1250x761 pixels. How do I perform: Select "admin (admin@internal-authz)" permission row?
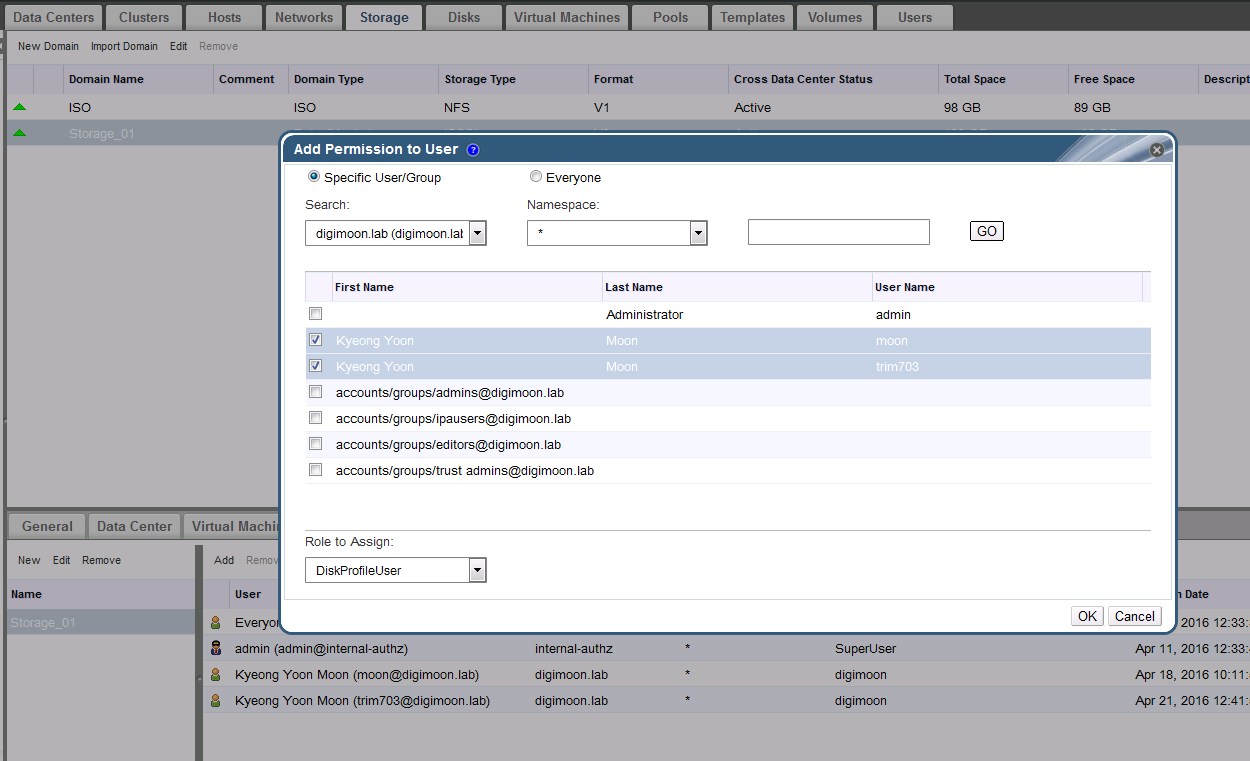tap(727, 648)
